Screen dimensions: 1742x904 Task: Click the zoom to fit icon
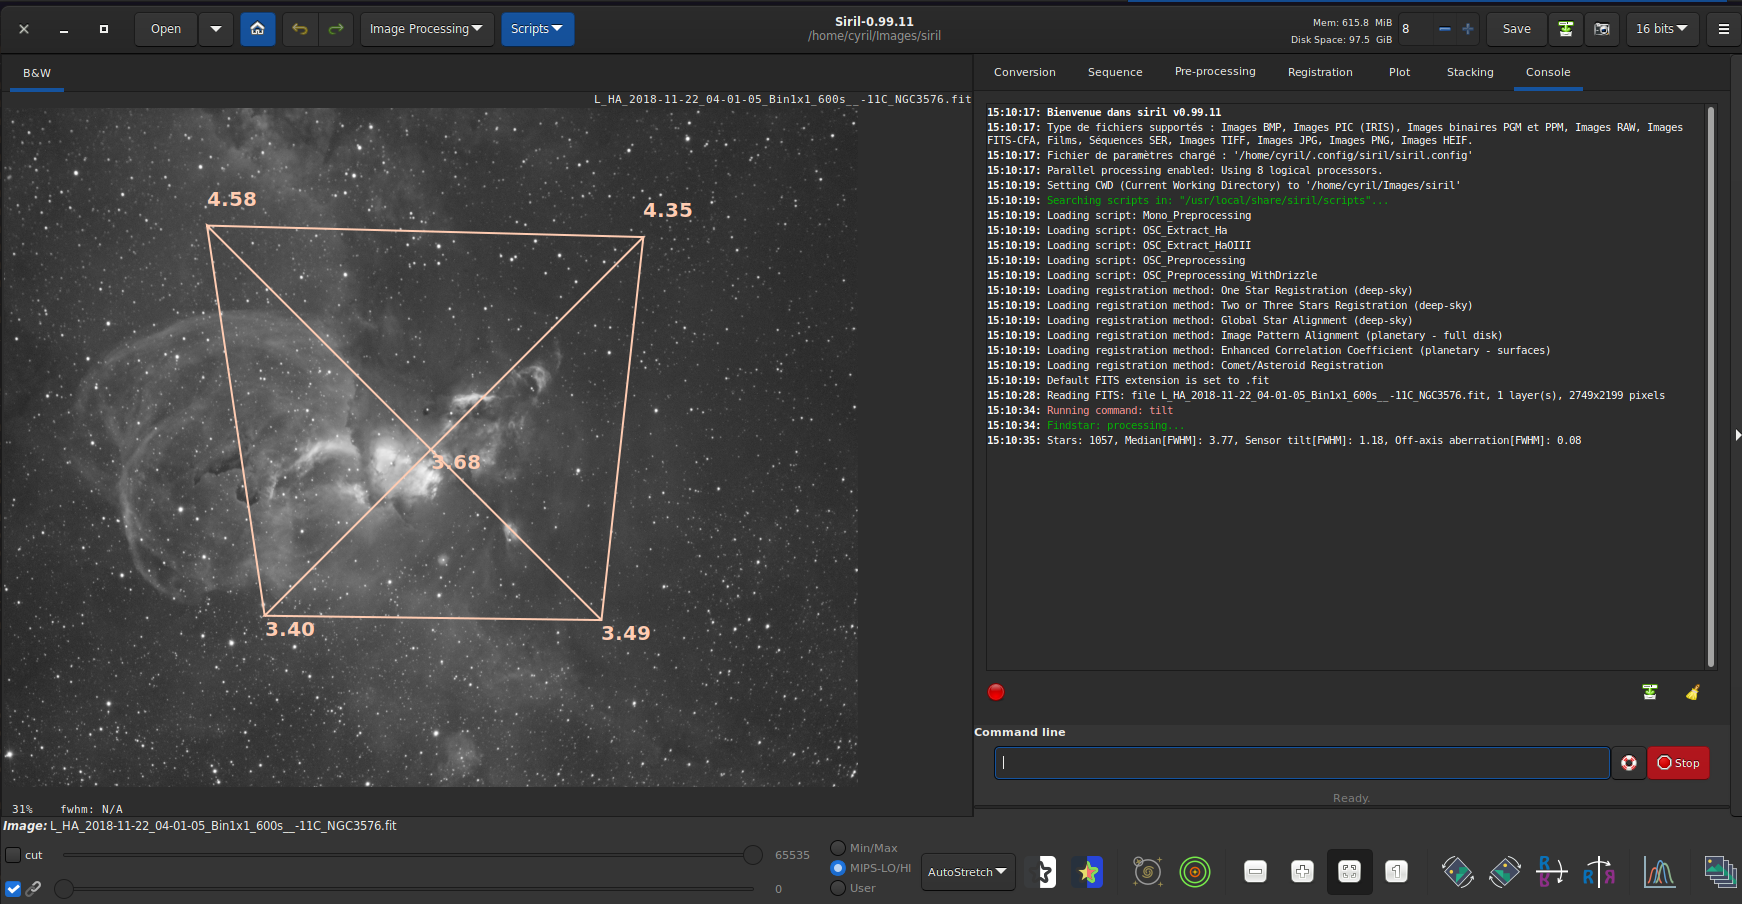pyautogui.click(x=1349, y=872)
